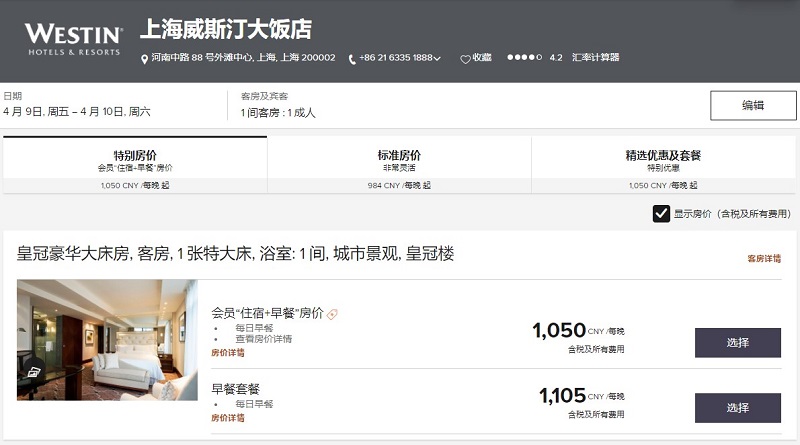Image resolution: width=800 pixels, height=445 pixels.
Task: Click the room title 皇冠豪华大床房
Action: [x=235, y=253]
